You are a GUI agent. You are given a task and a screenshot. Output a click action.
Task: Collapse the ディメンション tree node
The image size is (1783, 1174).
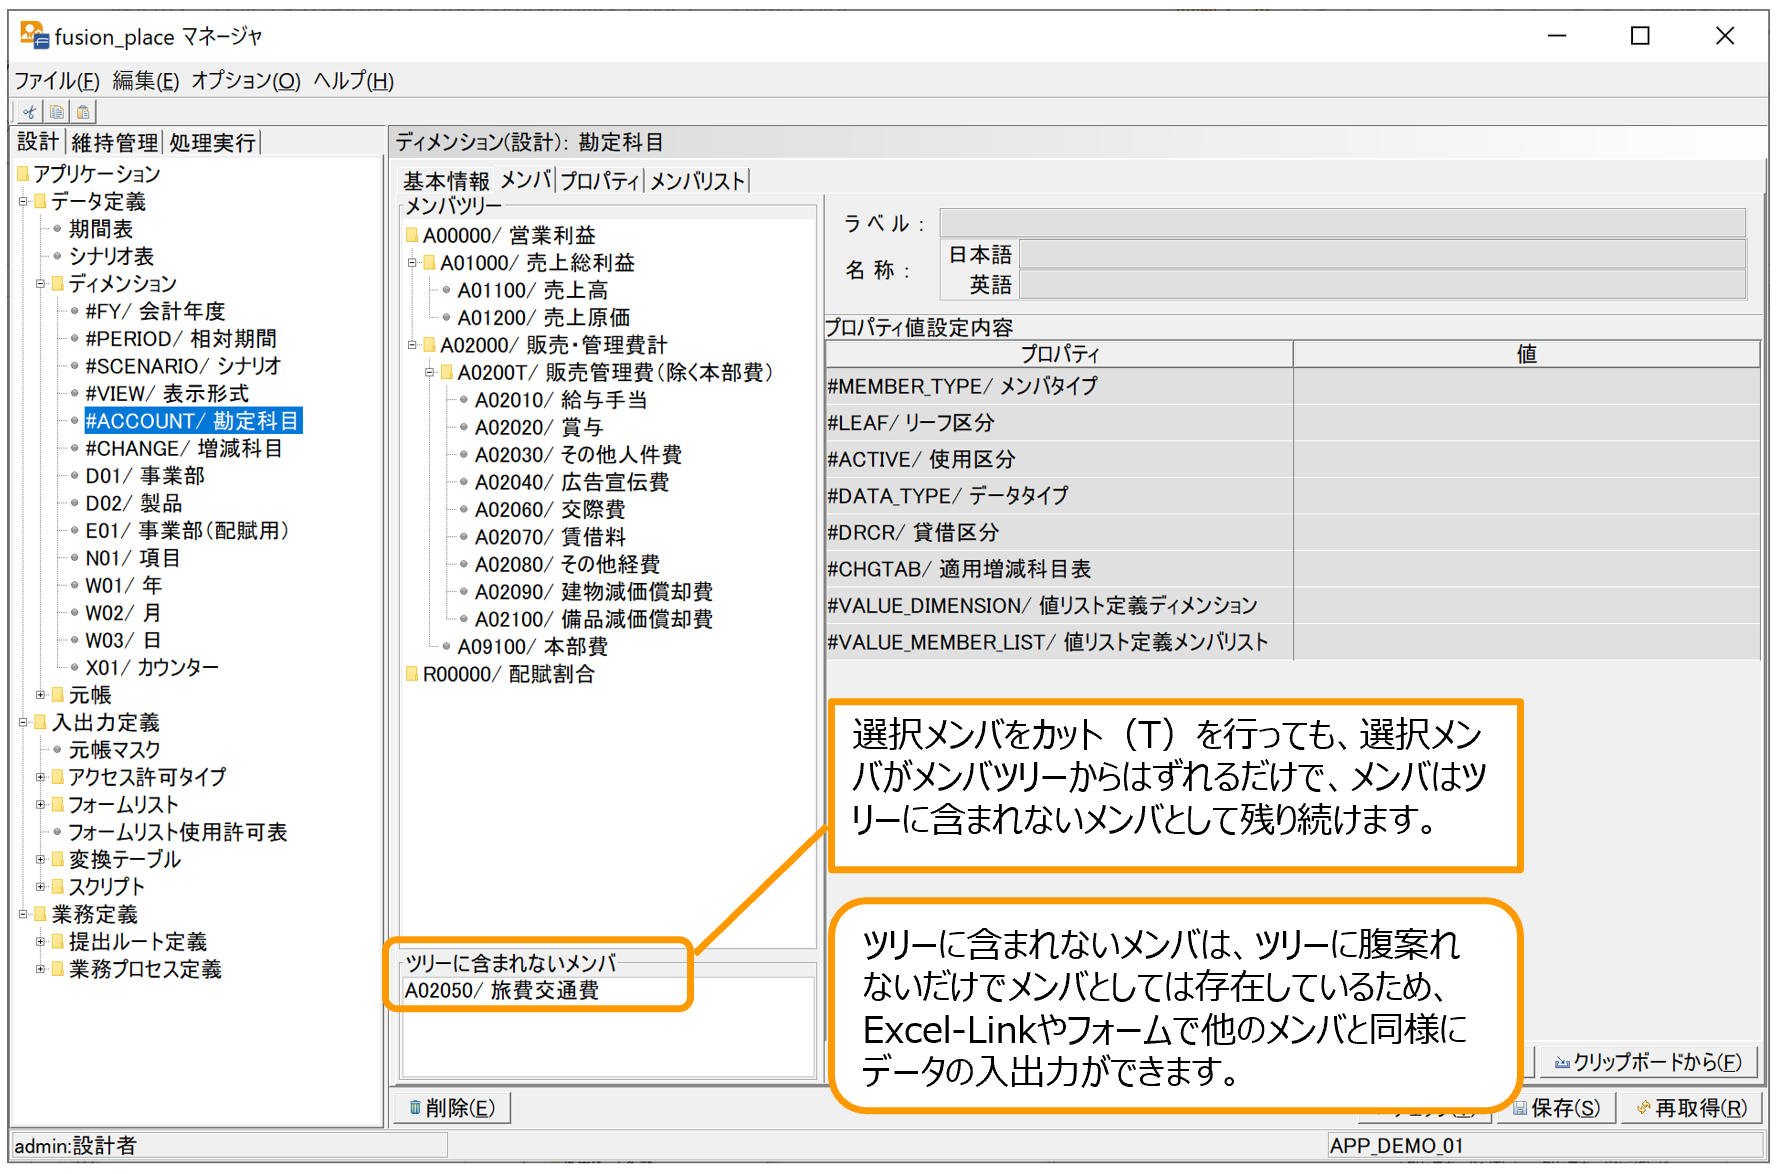pyautogui.click(x=41, y=284)
